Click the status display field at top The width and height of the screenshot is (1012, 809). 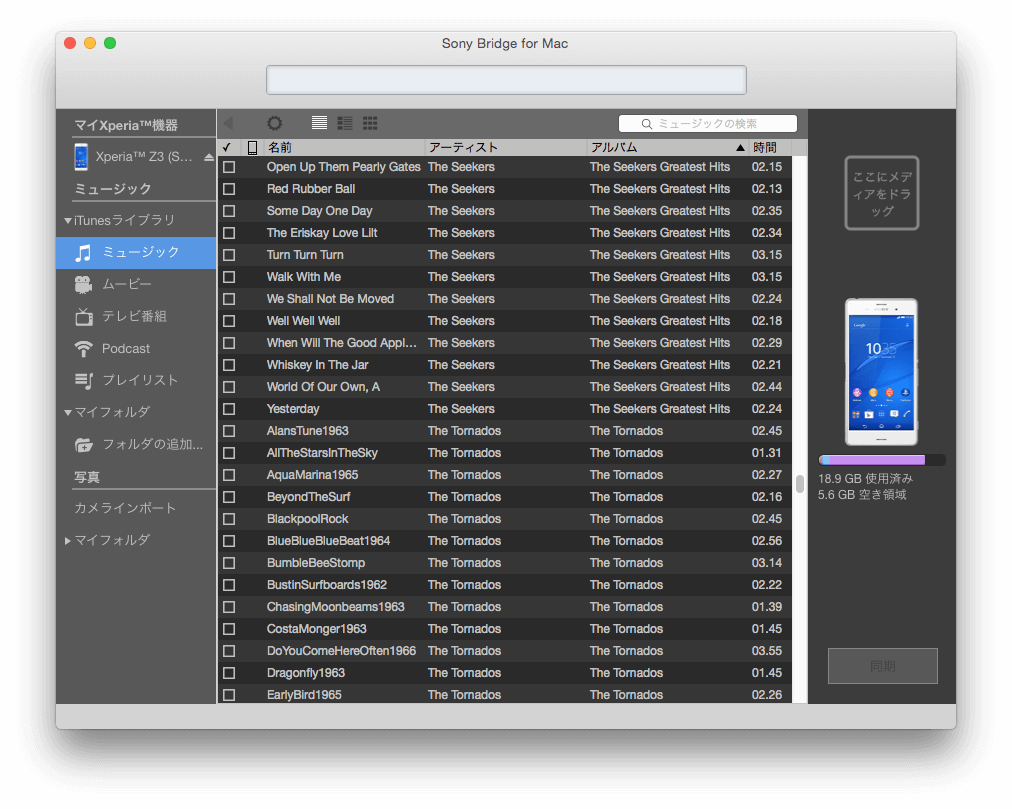tap(506, 80)
